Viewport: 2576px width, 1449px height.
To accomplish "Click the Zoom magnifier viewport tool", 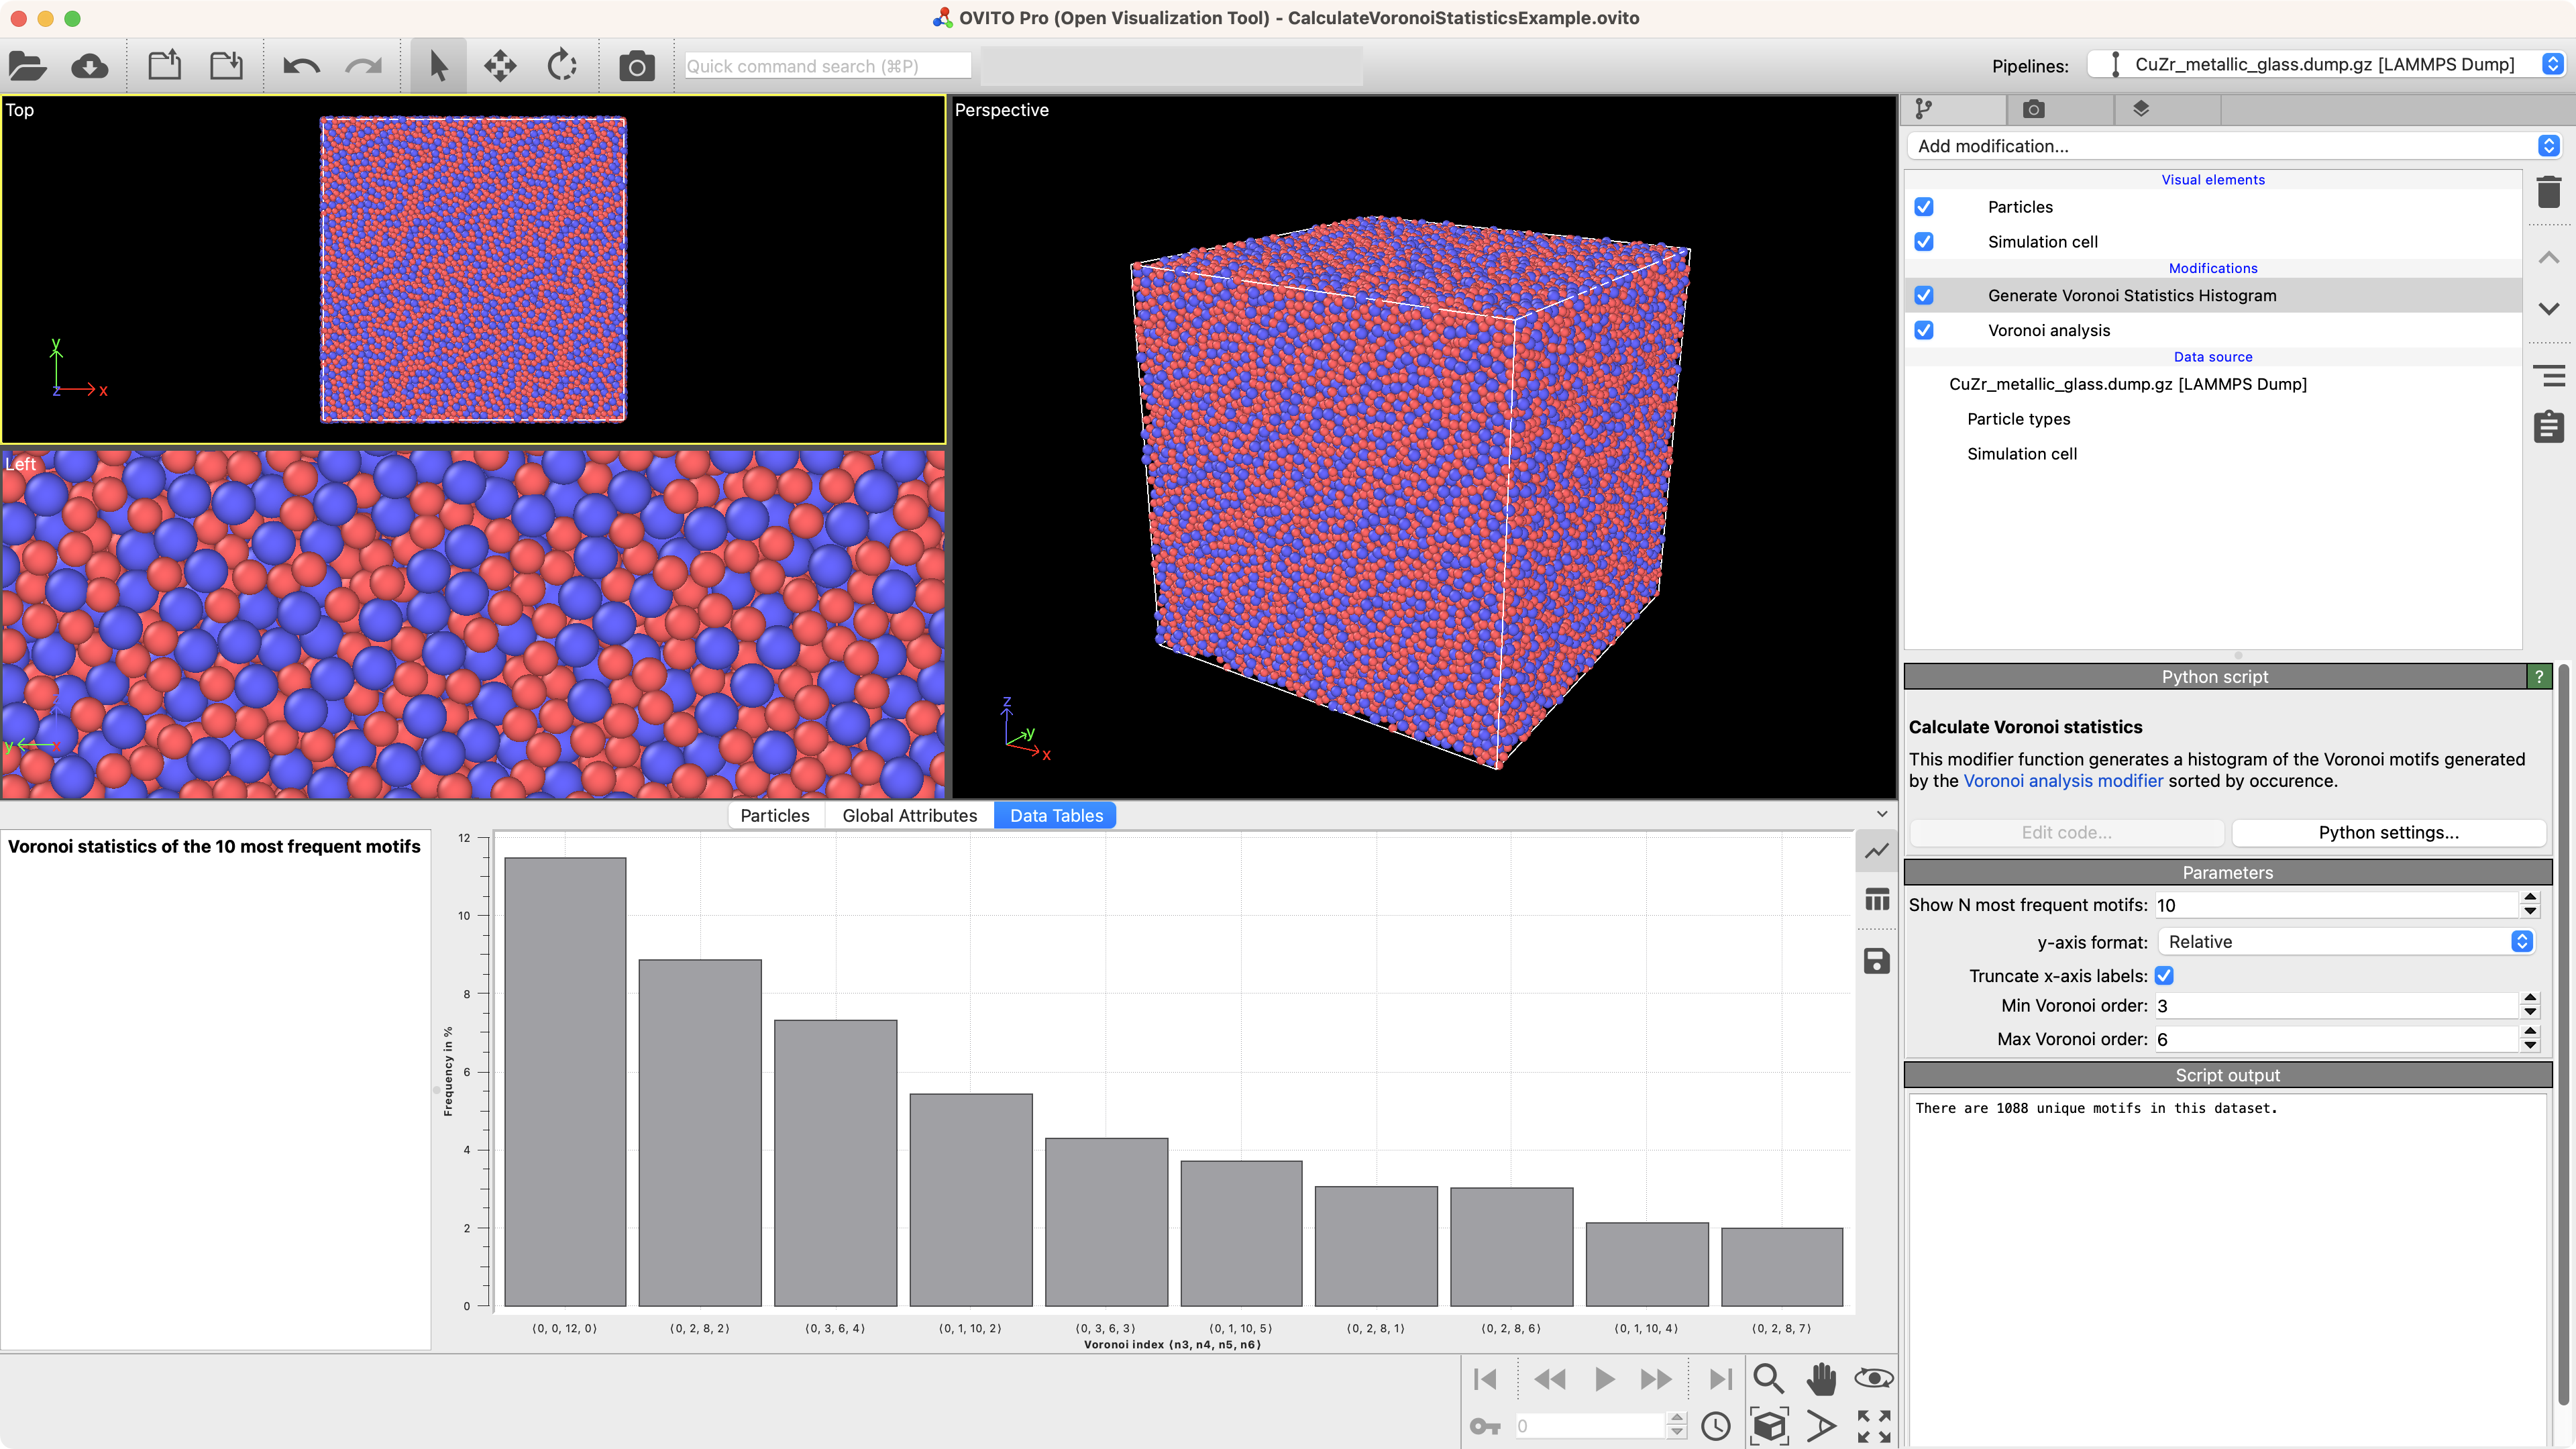I will (1768, 1379).
